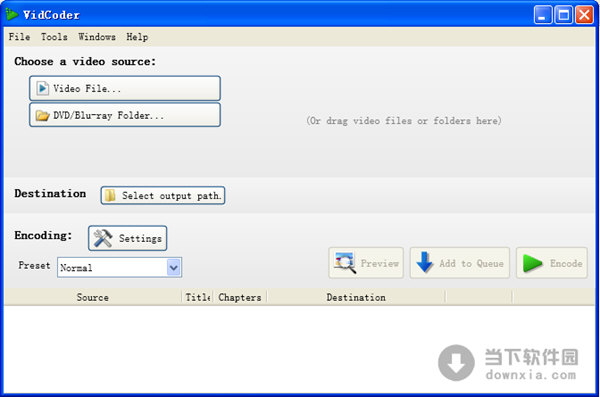This screenshot has height=397, width=600.
Task: Click the Chapters column header
Action: (x=240, y=297)
